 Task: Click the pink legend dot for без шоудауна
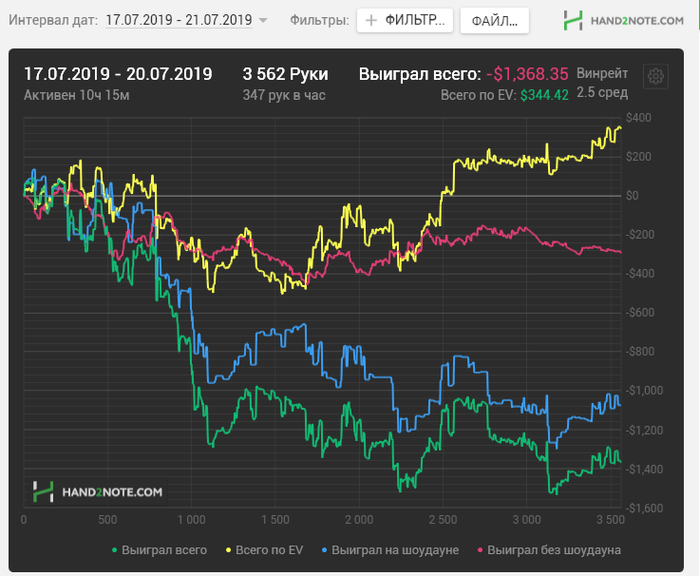point(480,551)
